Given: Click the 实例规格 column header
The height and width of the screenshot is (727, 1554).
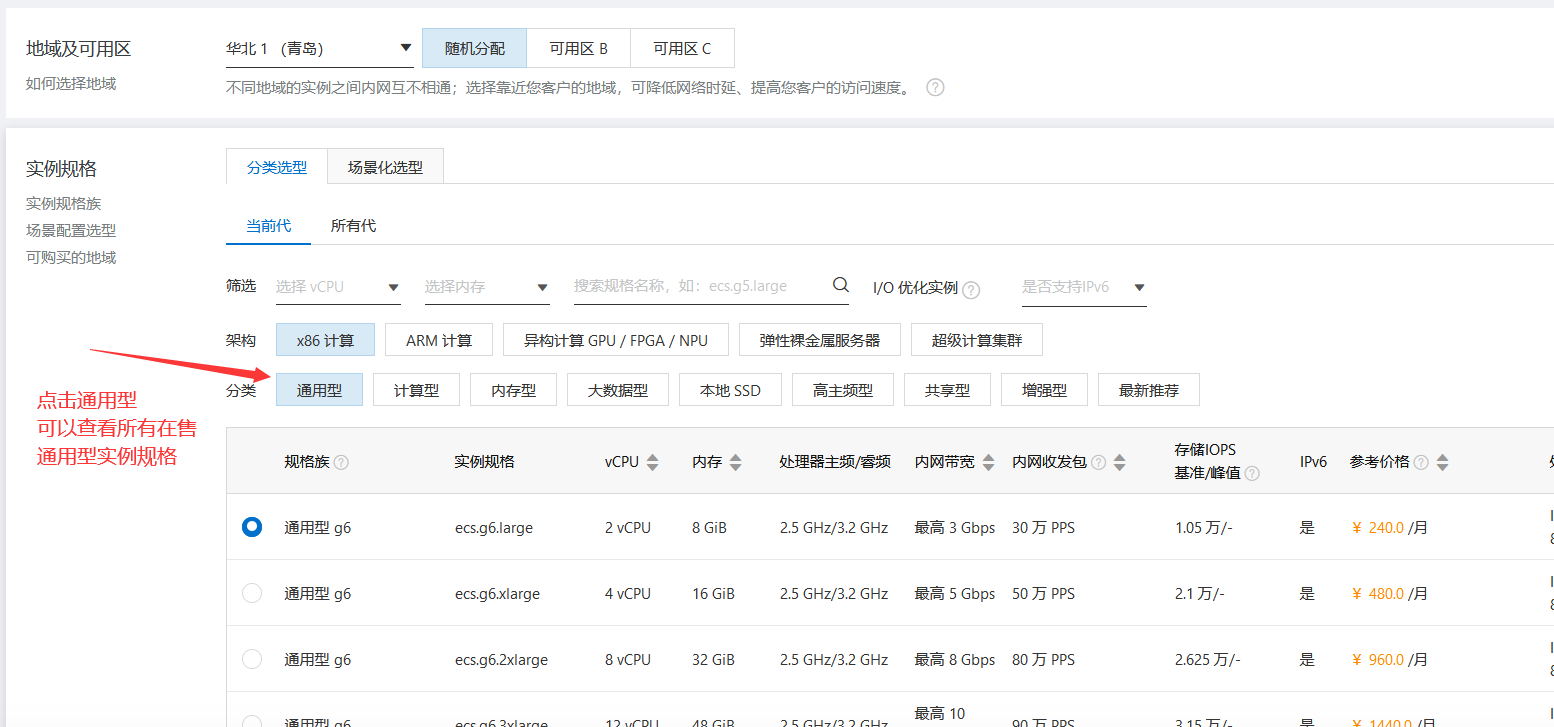Looking at the screenshot, I should coord(485,462).
